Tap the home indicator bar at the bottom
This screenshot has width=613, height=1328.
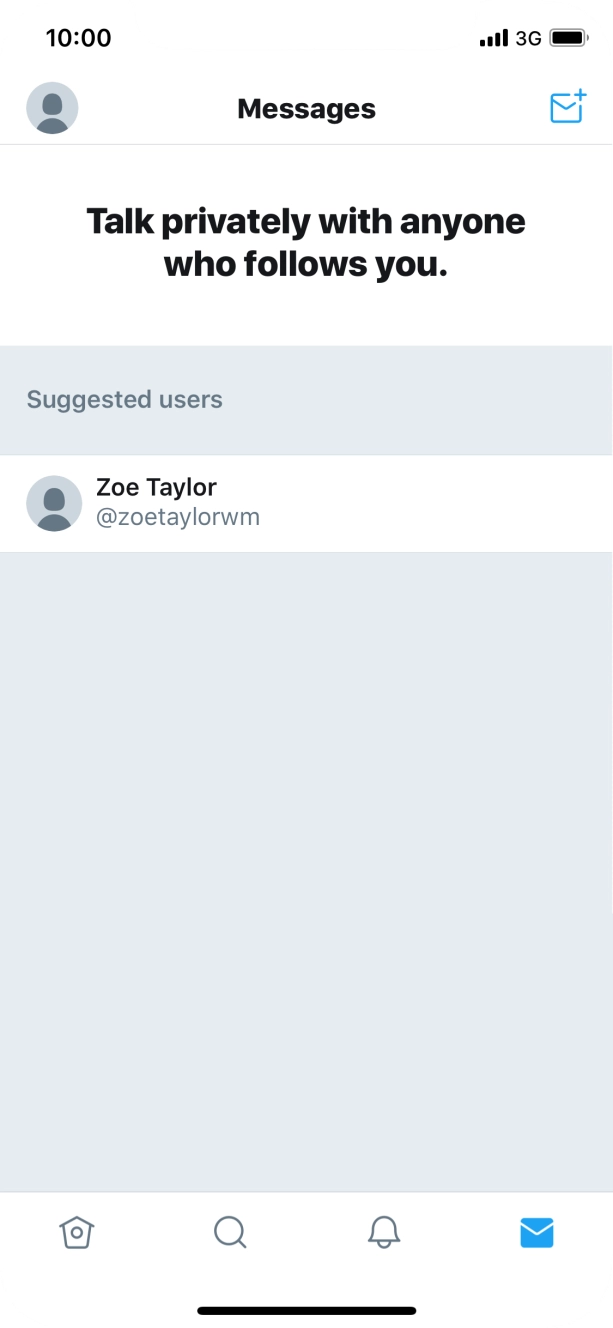[x=306, y=1310]
